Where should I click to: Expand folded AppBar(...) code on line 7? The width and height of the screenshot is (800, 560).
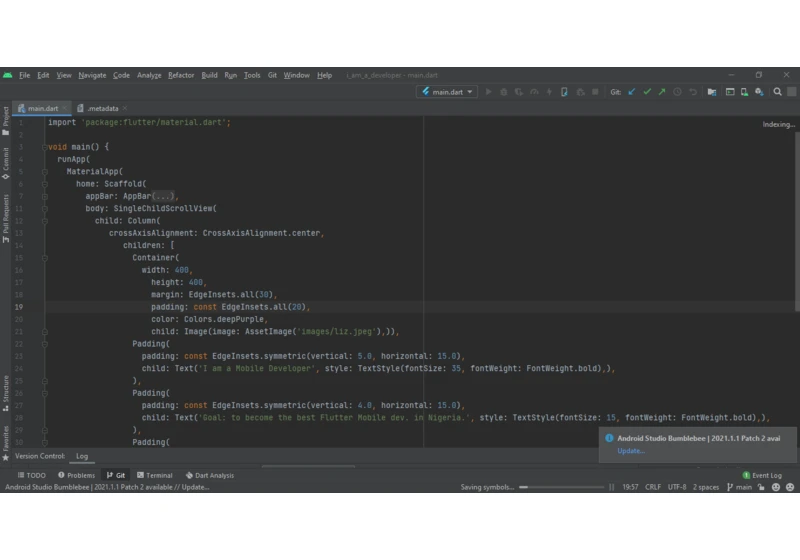point(163,196)
